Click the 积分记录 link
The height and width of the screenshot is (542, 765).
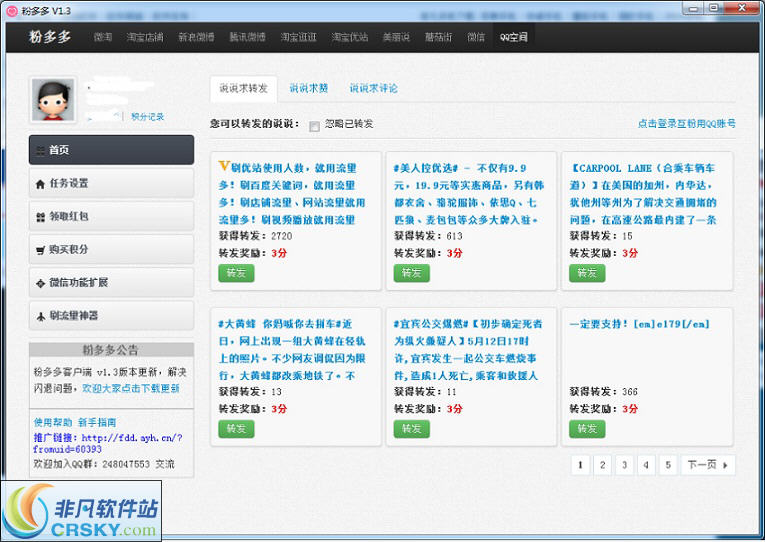147,117
